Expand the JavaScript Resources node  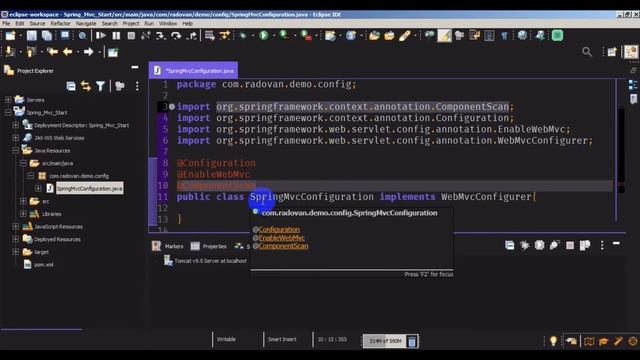pyautogui.click(x=16, y=226)
